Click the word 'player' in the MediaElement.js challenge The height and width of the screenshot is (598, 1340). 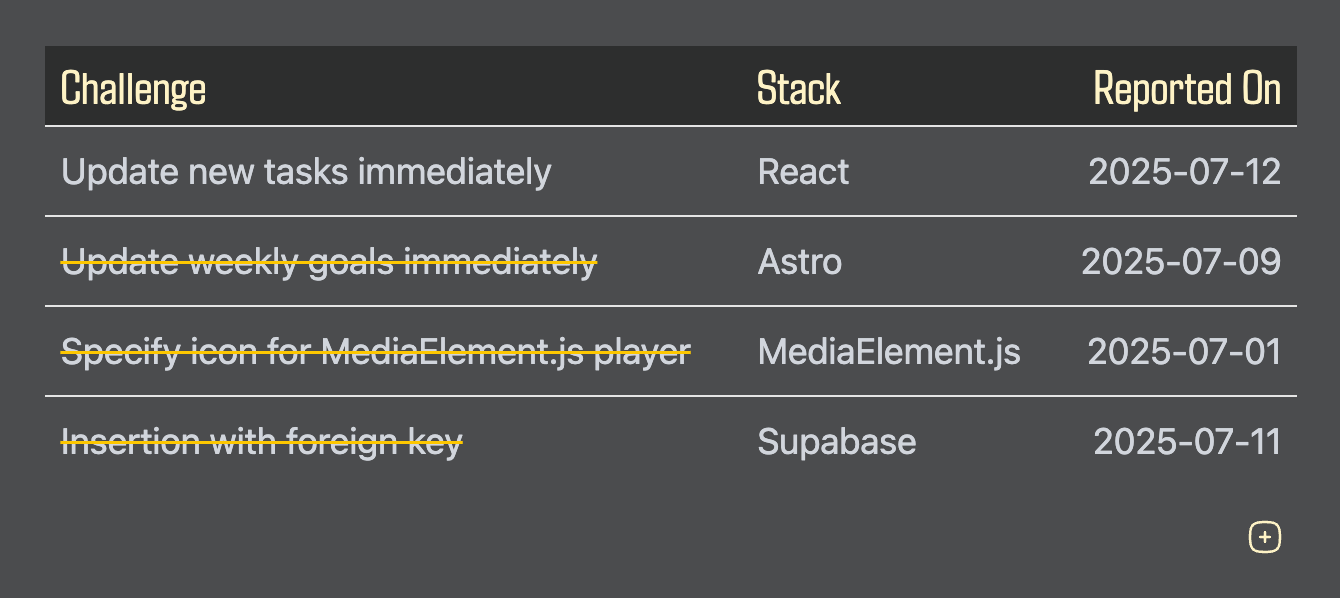point(642,352)
